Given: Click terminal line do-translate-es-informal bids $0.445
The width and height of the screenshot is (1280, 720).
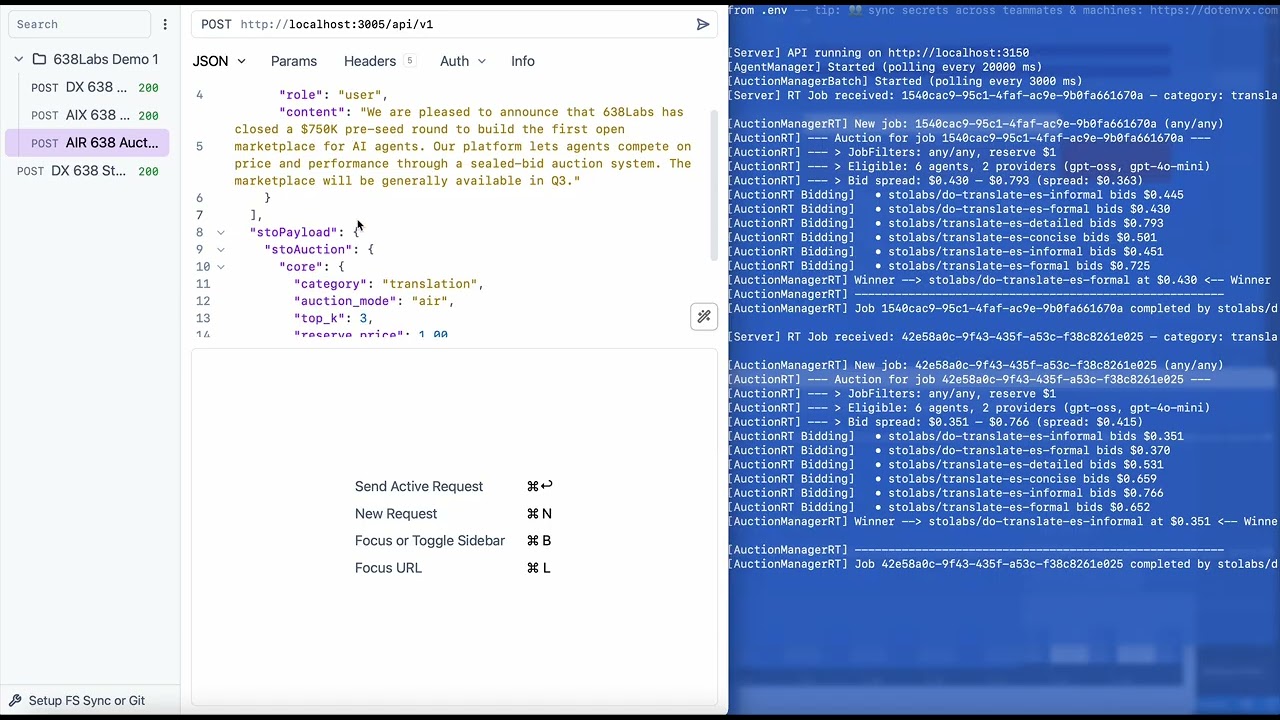Looking at the screenshot, I should coord(956,195).
